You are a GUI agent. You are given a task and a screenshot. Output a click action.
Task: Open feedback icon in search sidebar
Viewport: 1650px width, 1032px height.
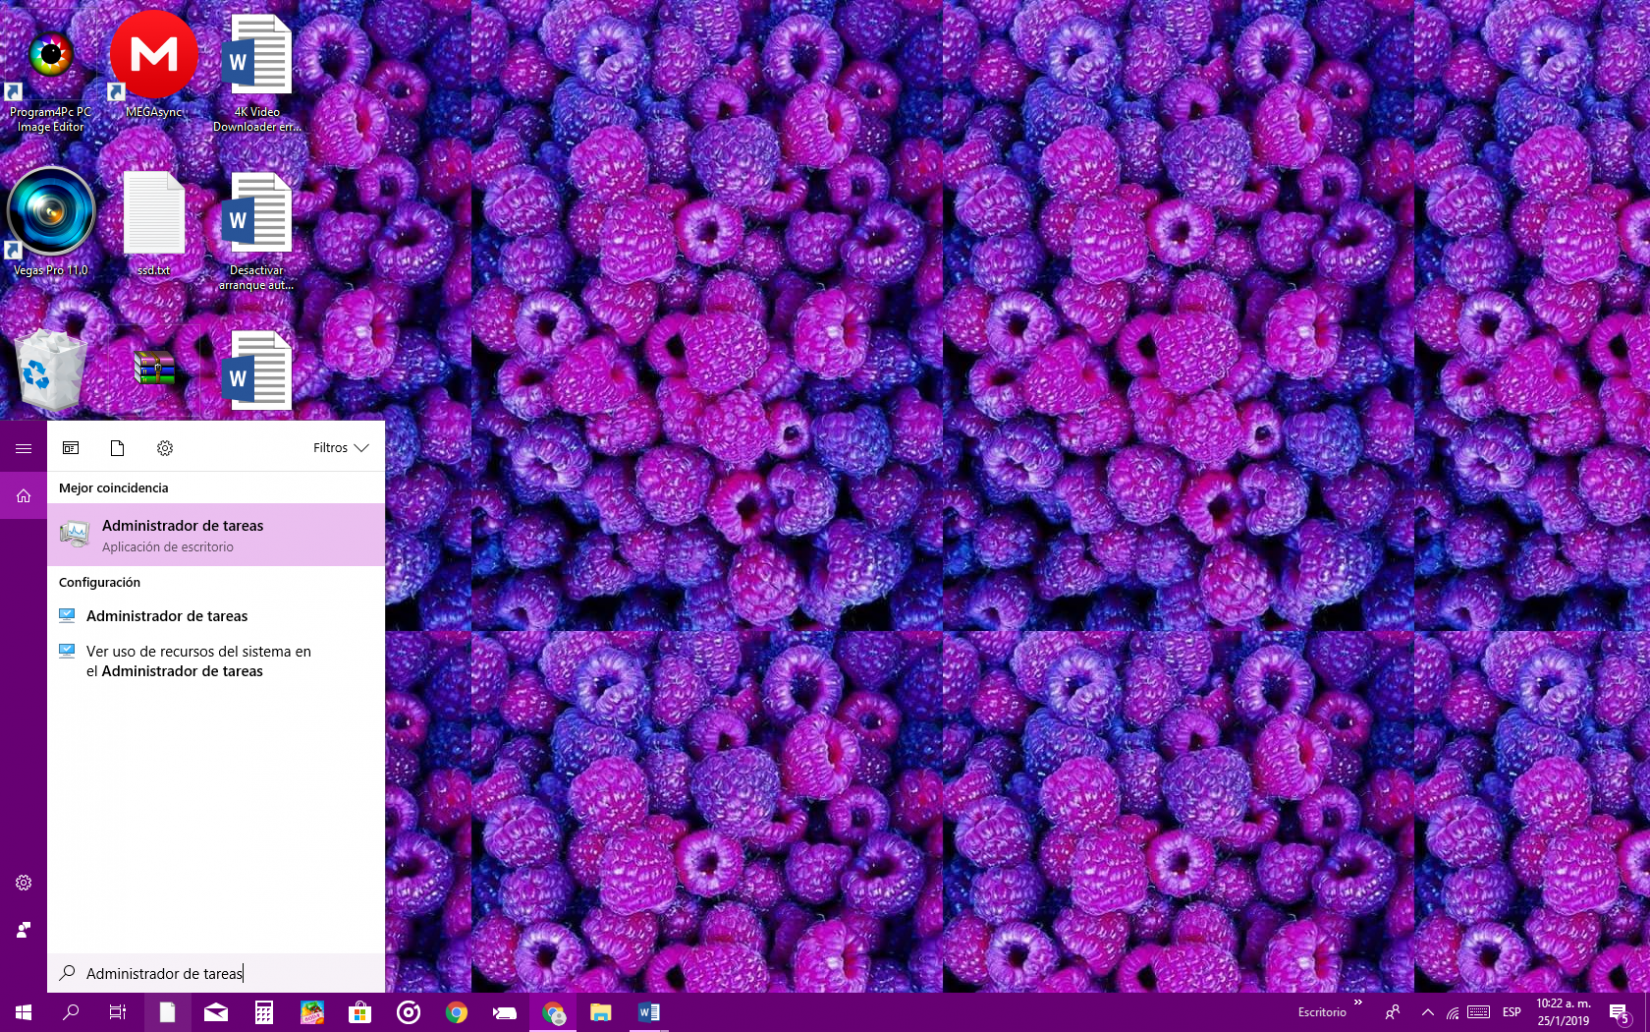coord(23,930)
